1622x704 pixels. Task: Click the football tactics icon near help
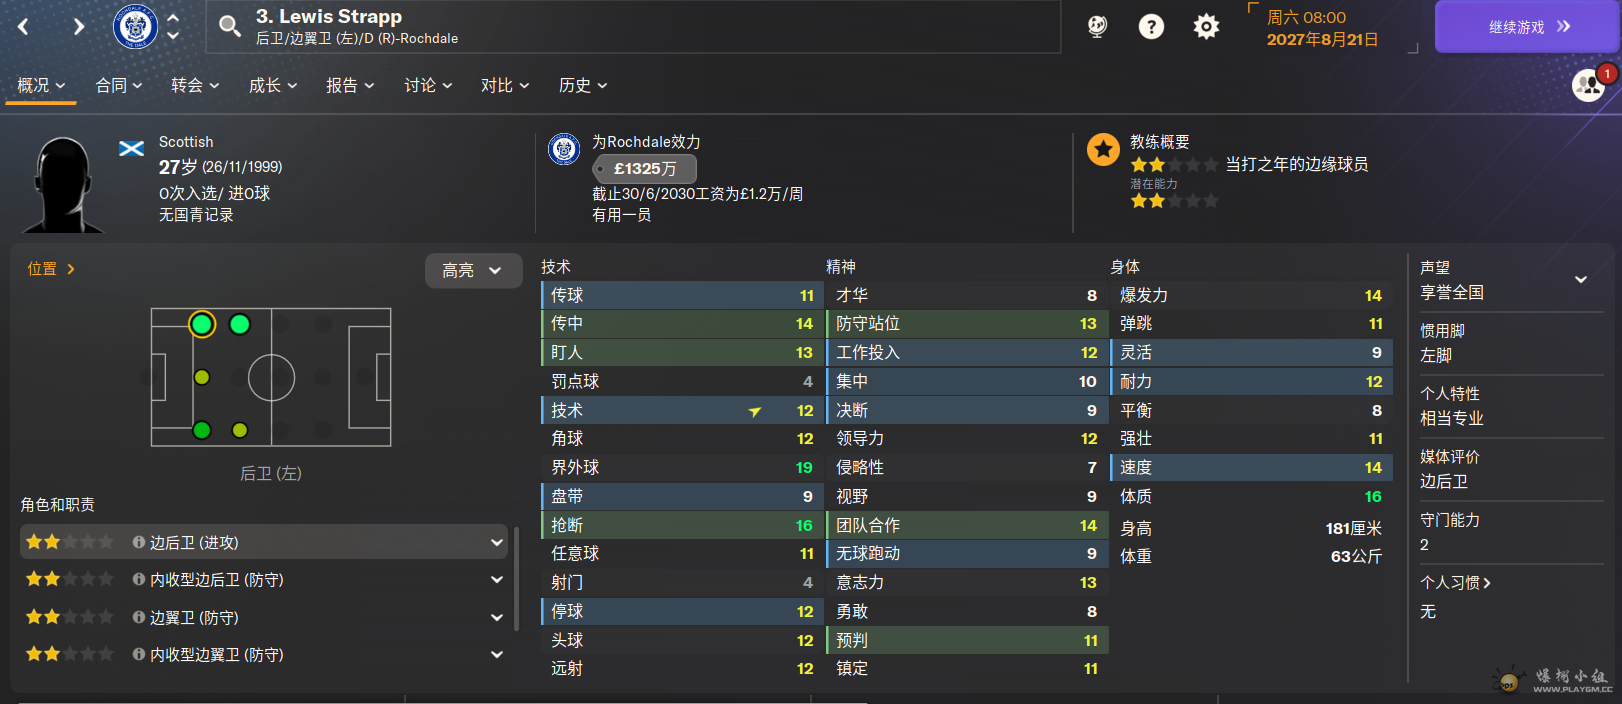point(1097,27)
